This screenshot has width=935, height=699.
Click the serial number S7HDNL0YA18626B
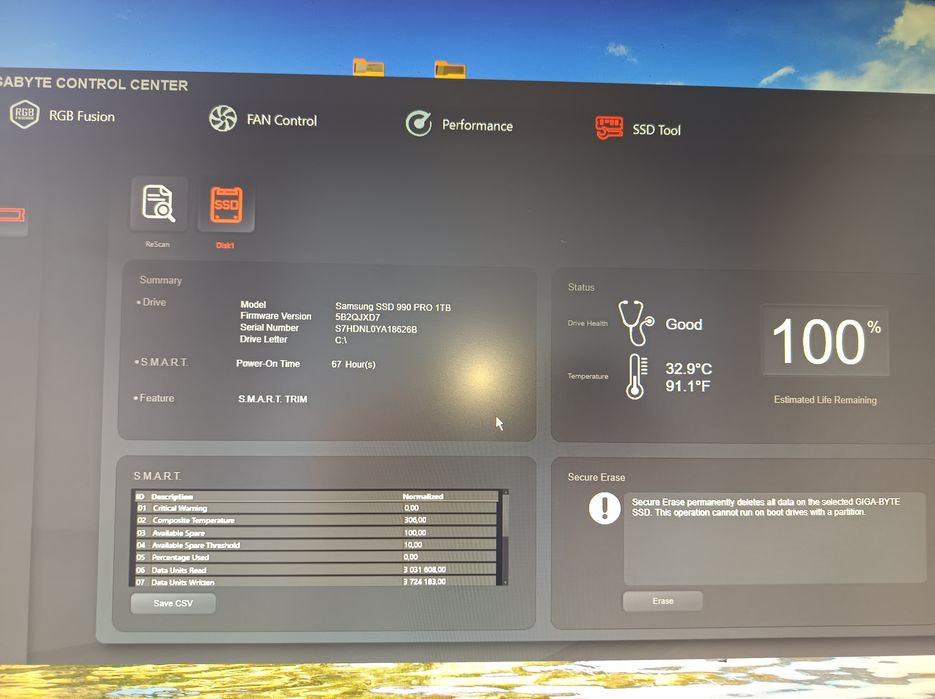(376, 329)
